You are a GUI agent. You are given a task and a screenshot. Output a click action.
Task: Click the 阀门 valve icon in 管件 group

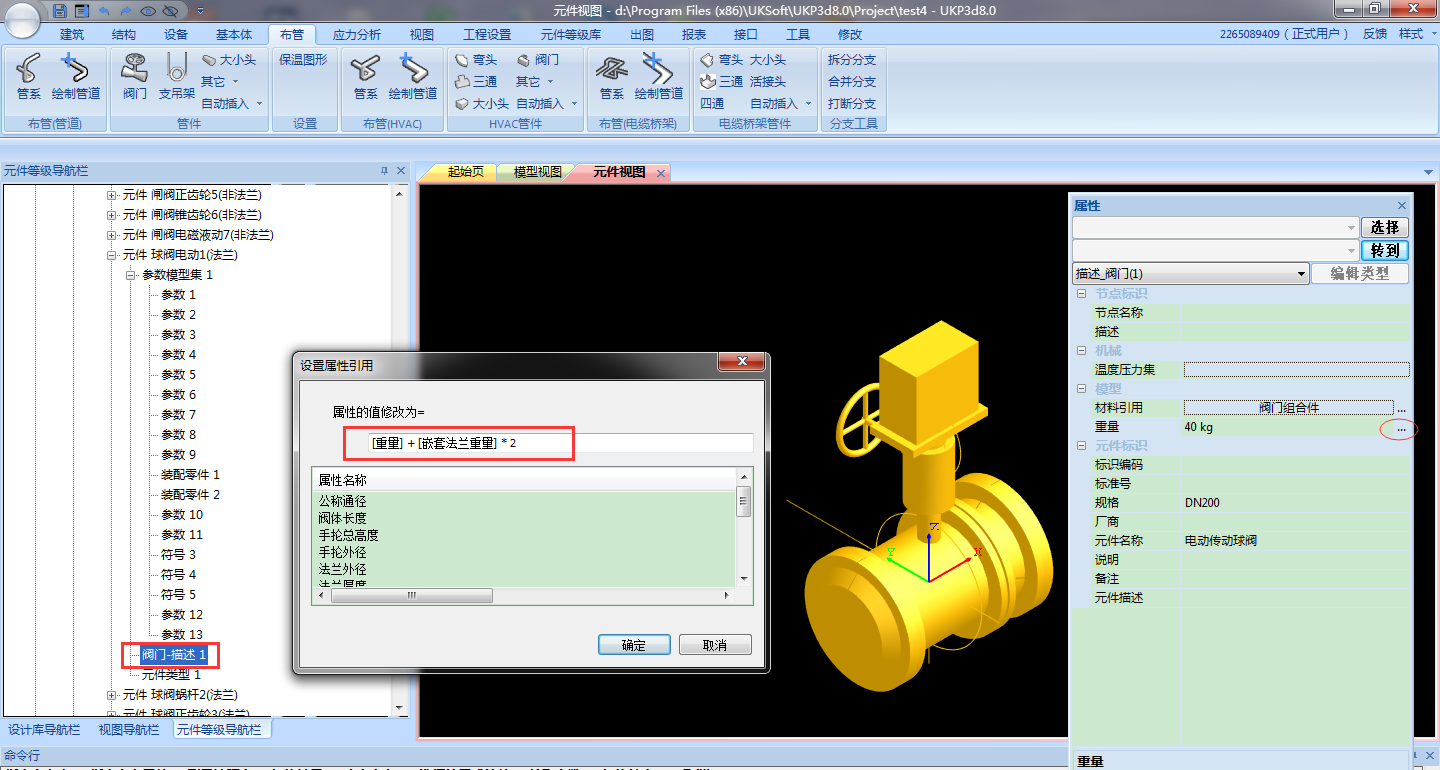[x=134, y=76]
